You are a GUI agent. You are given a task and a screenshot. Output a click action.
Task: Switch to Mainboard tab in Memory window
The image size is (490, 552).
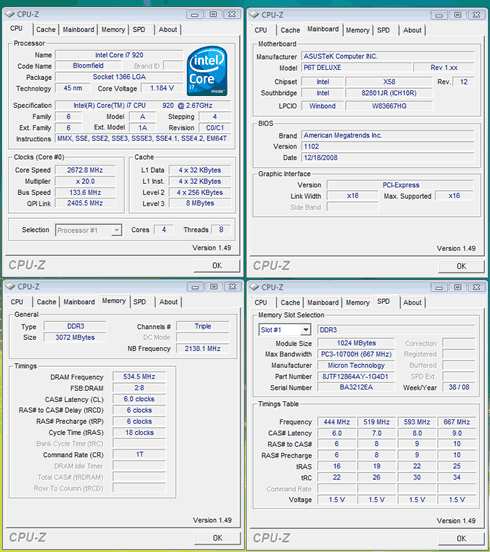[79, 302]
